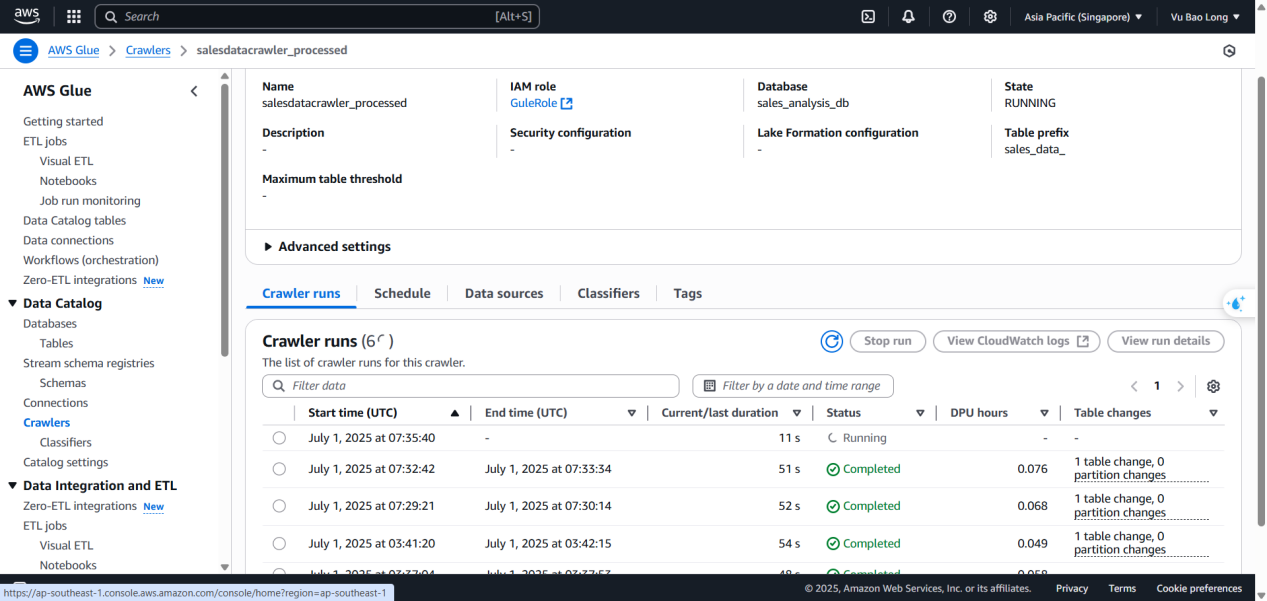Go to AWS Glue breadcrumb link
The height and width of the screenshot is (601, 1267).
coord(74,51)
